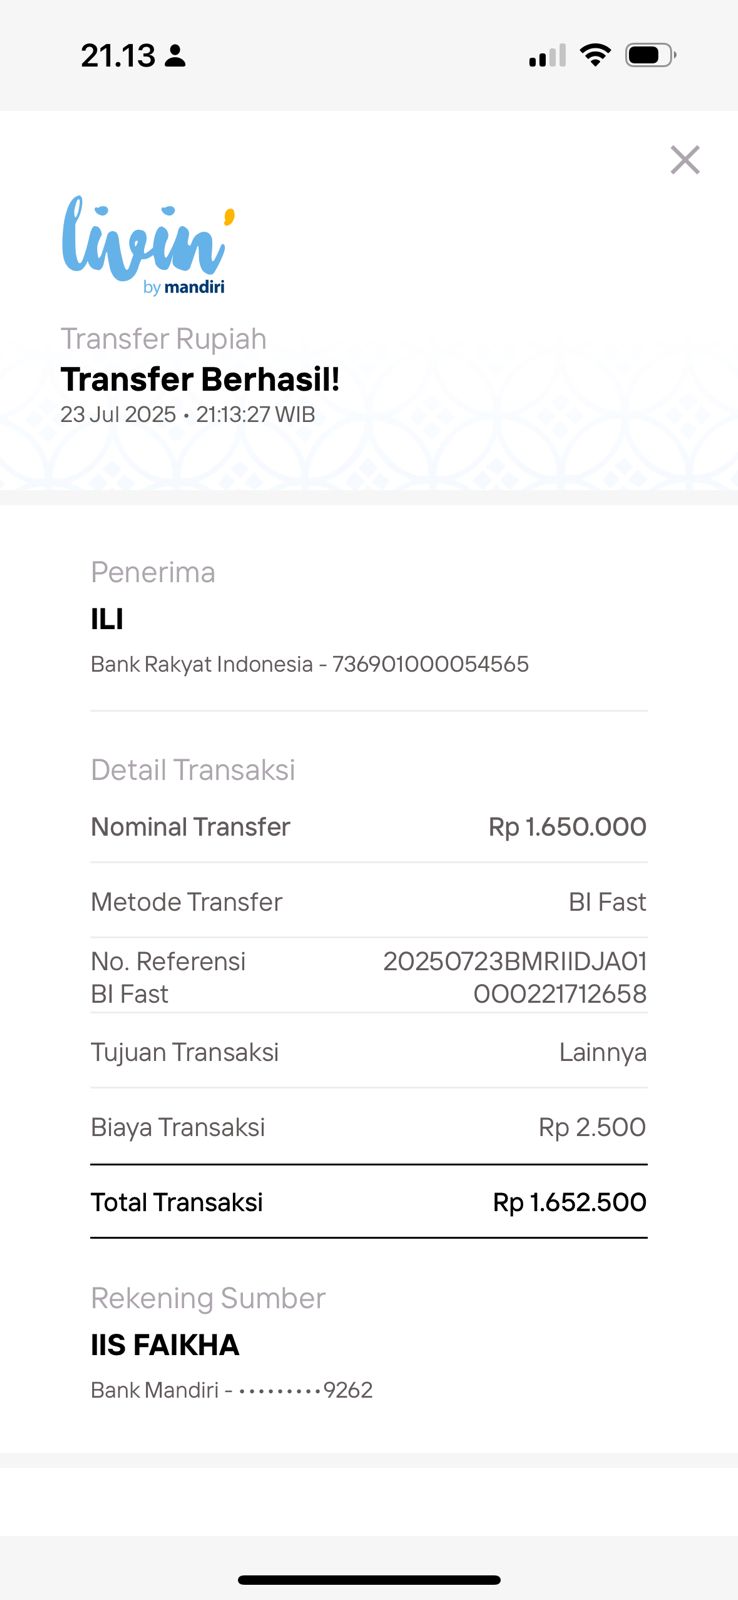Tap the Tujuan Transaksi value Lainnya
This screenshot has height=1600, width=738.
tap(602, 1052)
